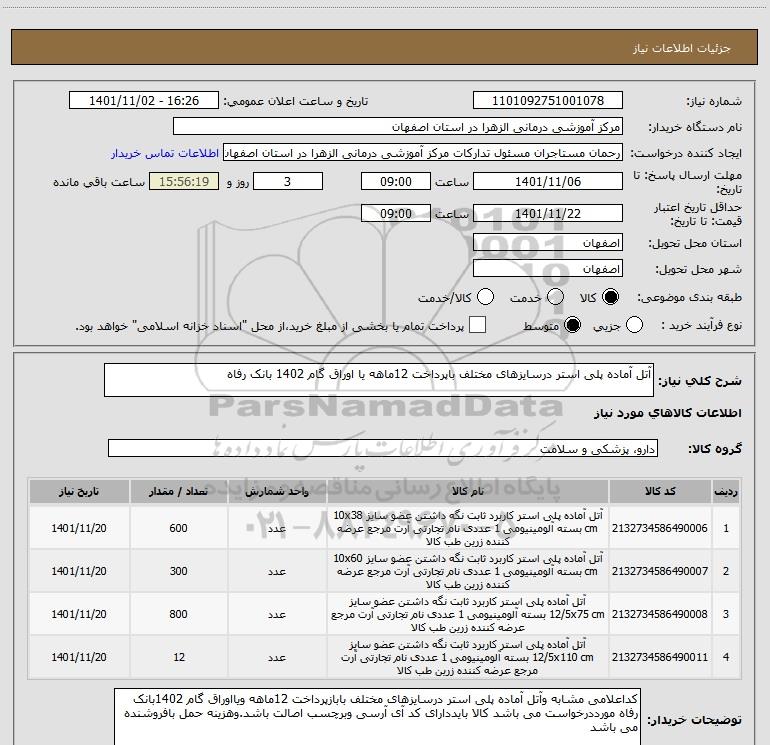Click the تاریخ نیاز column header
Image resolution: width=770 pixels, height=745 pixels.
tap(79, 492)
